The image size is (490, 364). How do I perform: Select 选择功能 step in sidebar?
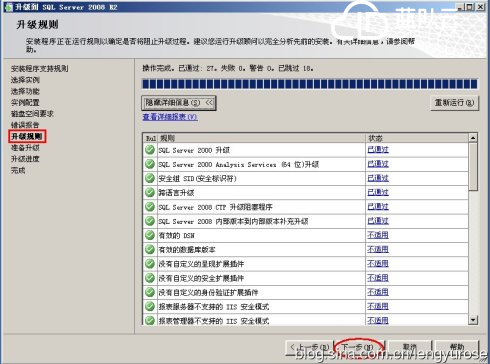click(x=25, y=91)
